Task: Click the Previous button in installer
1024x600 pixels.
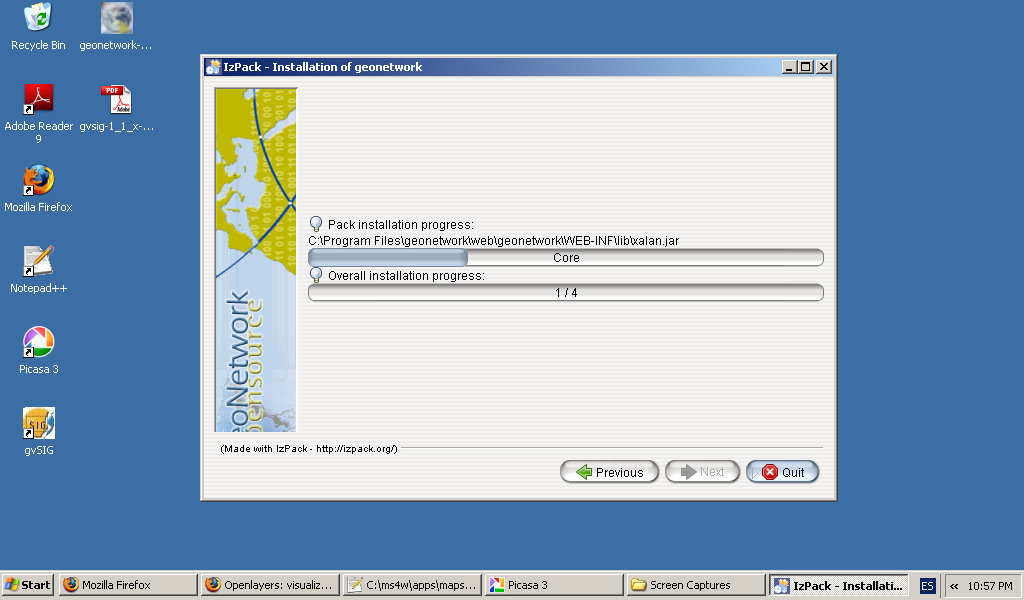Action: 609,472
